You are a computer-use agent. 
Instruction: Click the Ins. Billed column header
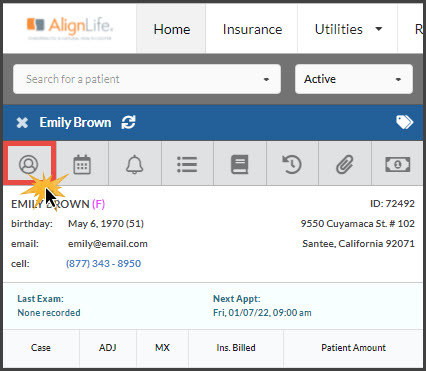click(236, 348)
